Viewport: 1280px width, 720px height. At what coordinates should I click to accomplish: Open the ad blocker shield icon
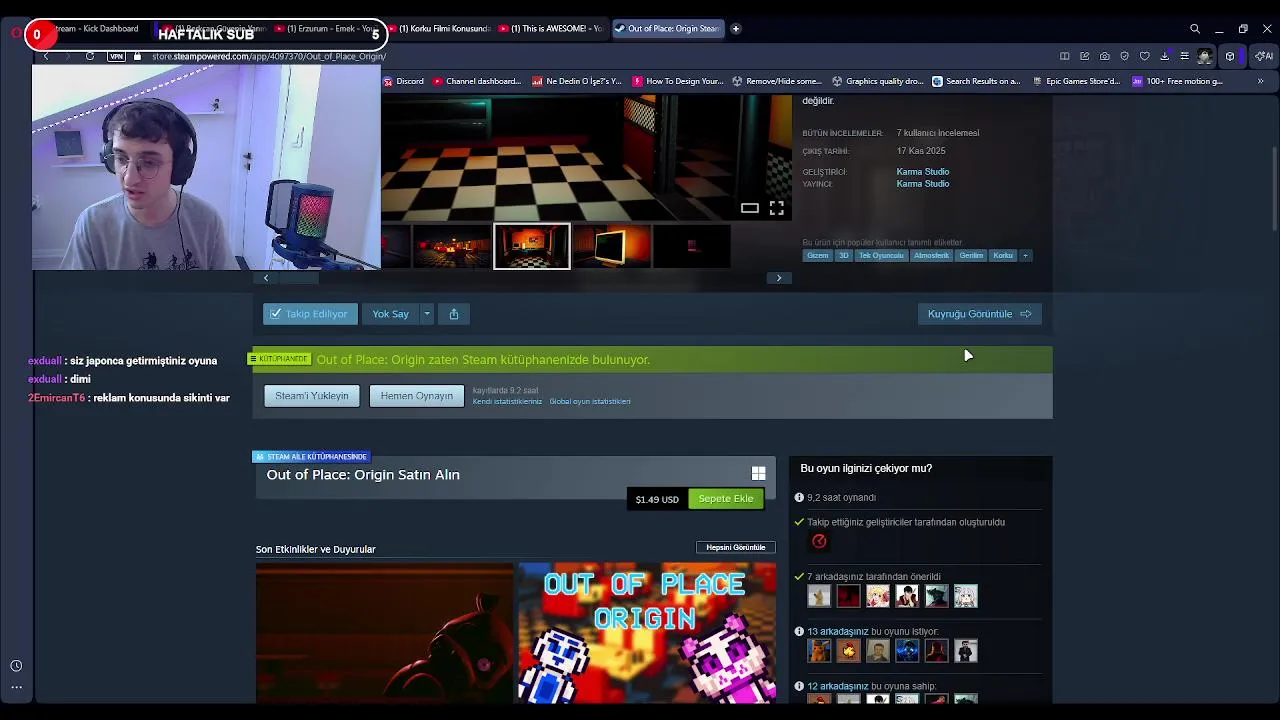tap(1124, 56)
